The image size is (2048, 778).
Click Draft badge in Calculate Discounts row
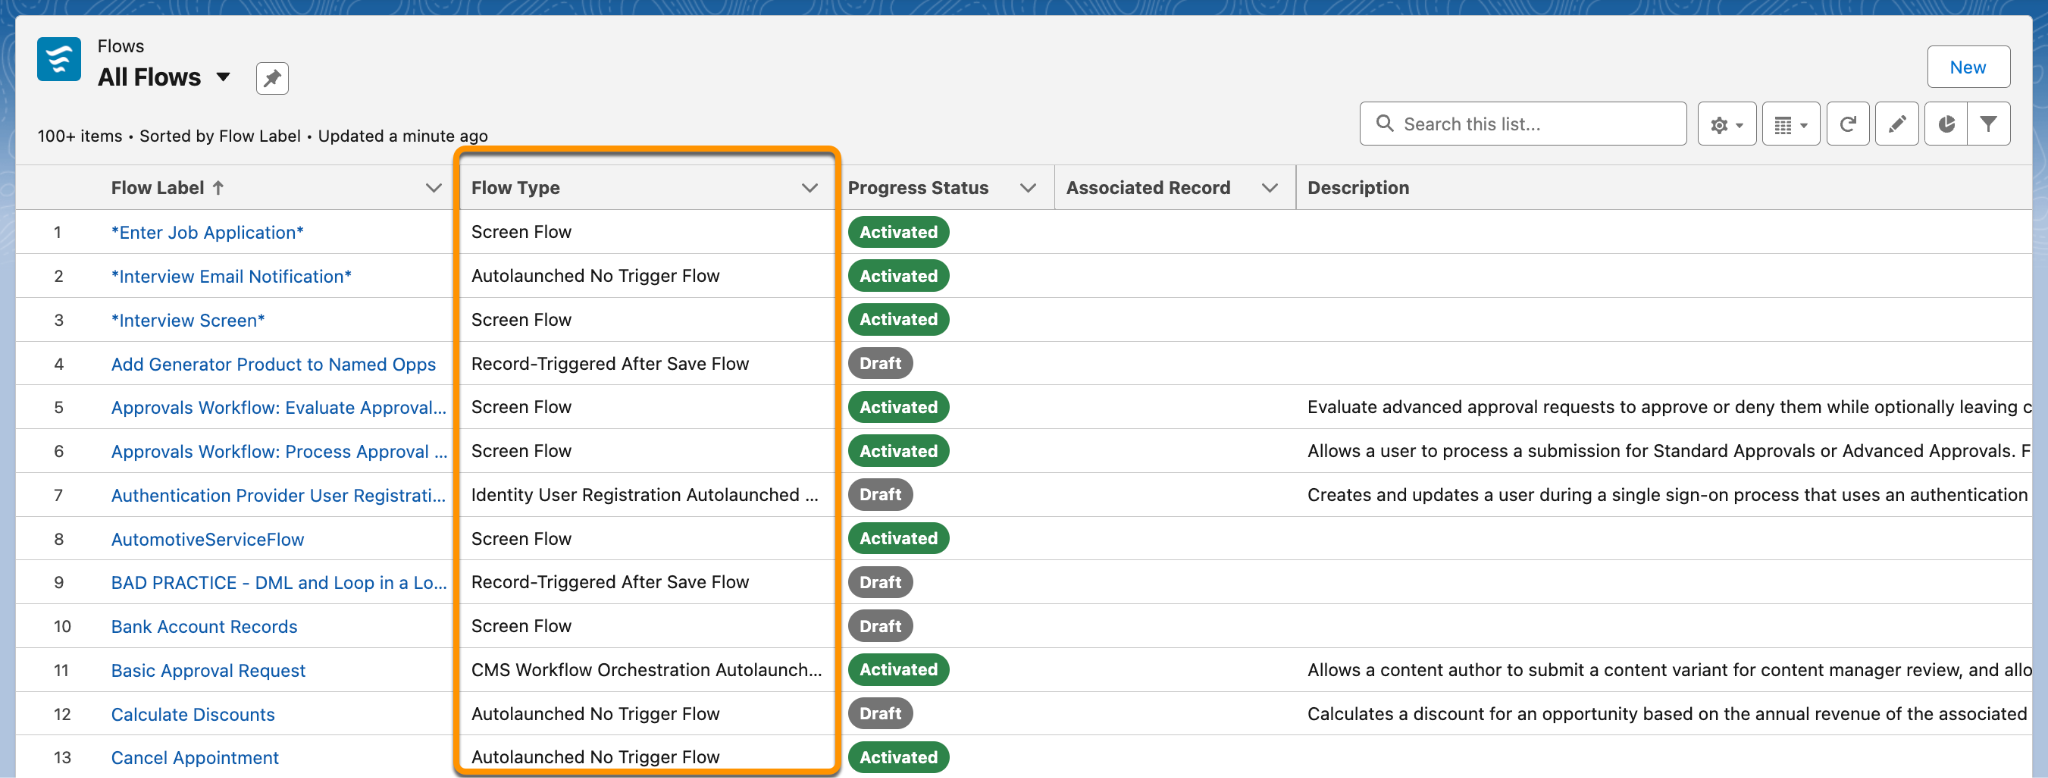point(880,713)
